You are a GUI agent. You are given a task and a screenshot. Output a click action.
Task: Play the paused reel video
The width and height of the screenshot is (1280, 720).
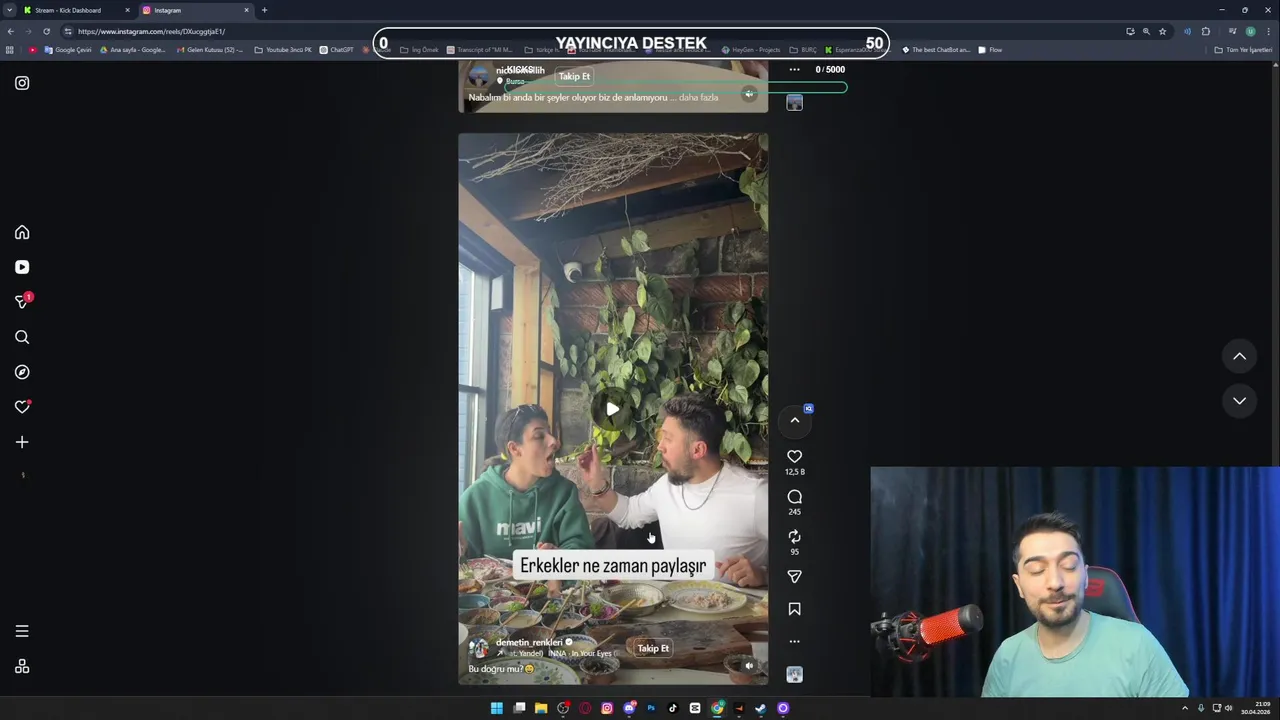[612, 409]
